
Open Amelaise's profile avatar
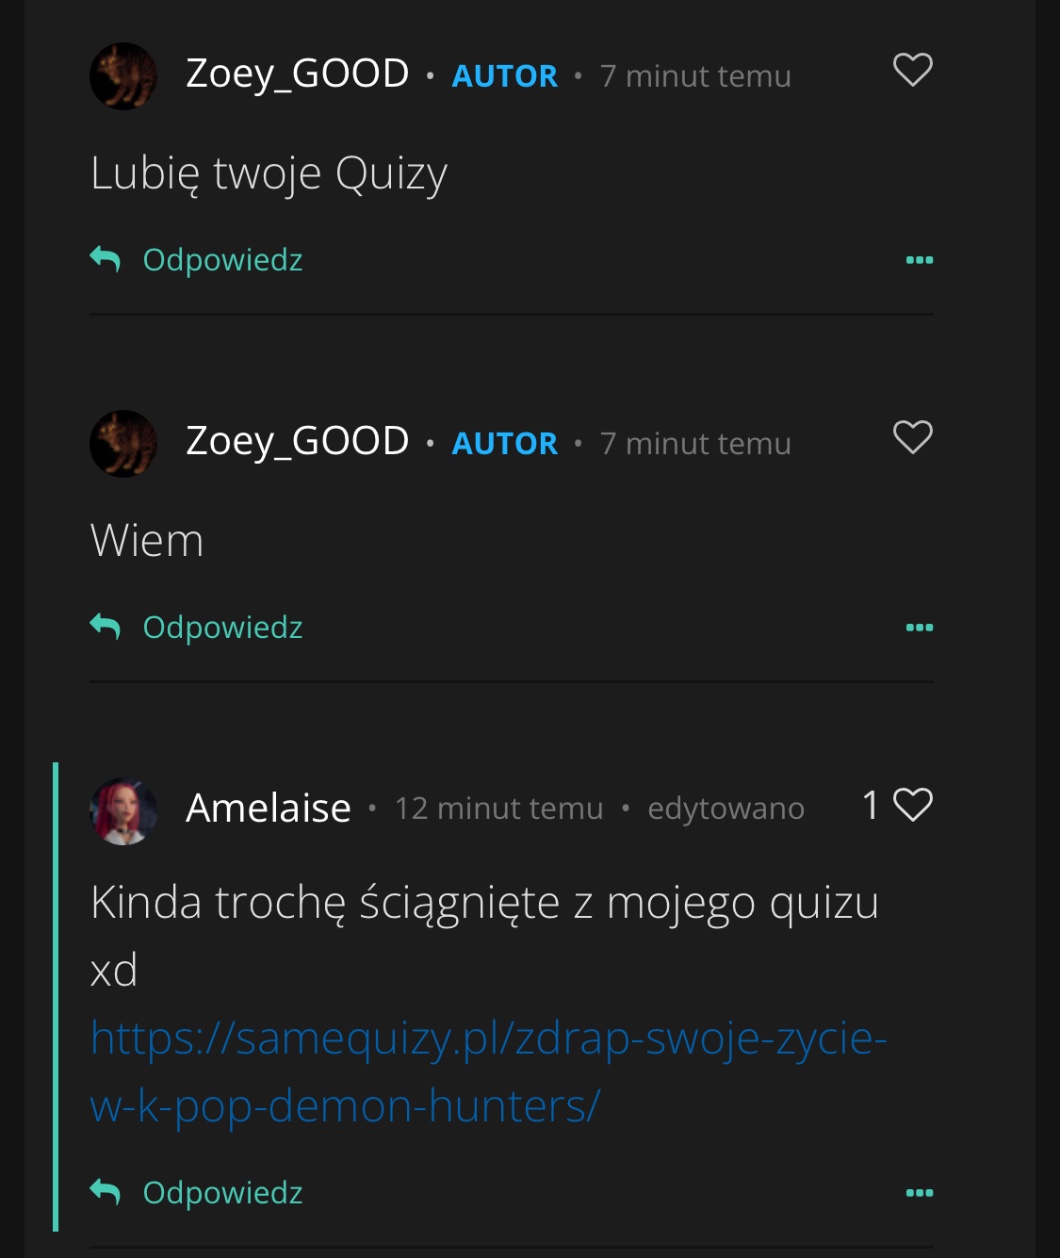tap(123, 811)
